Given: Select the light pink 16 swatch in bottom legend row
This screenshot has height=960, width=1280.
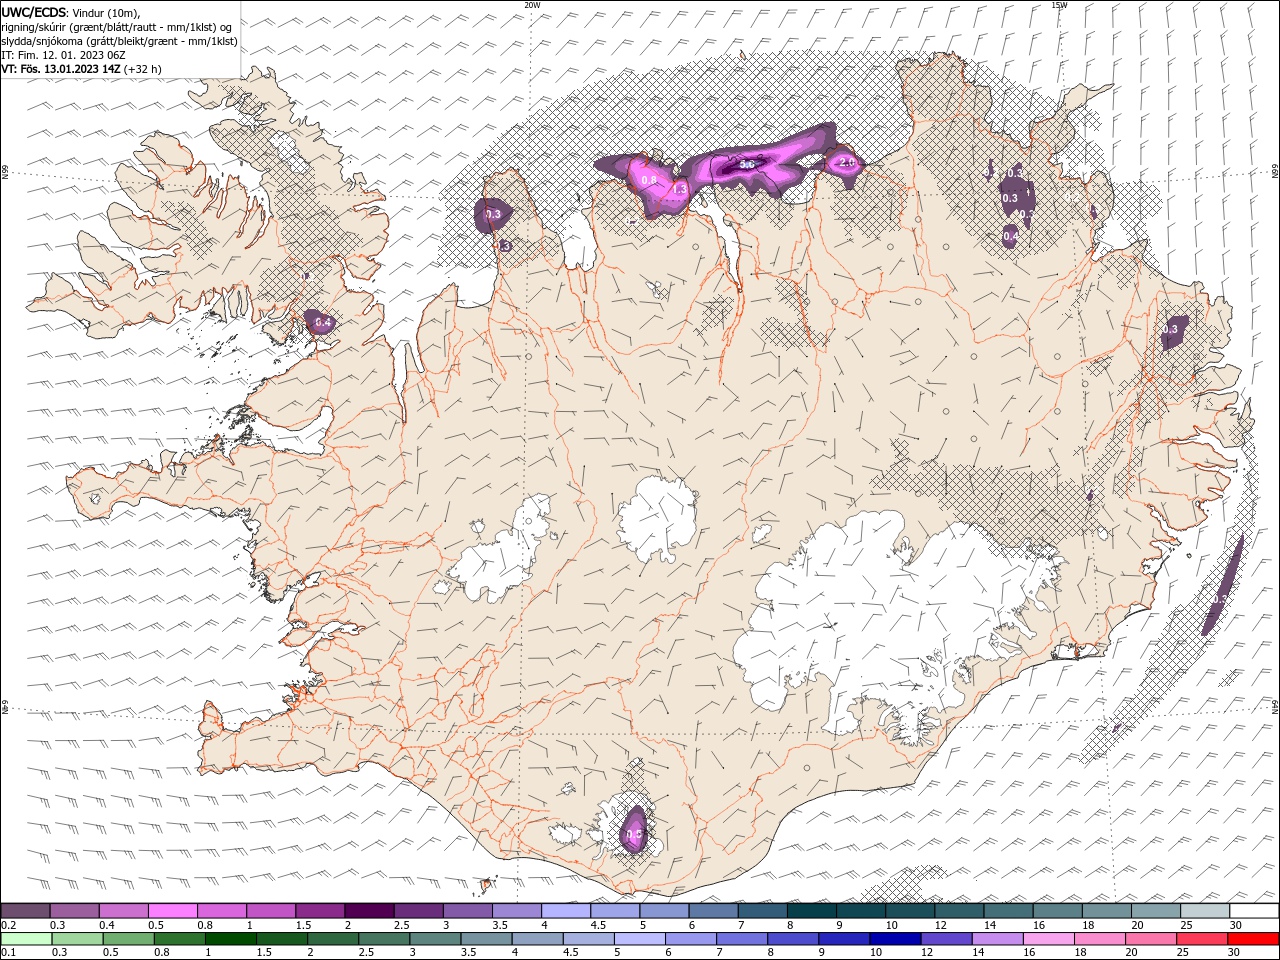Looking at the screenshot, I should 1049,938.
